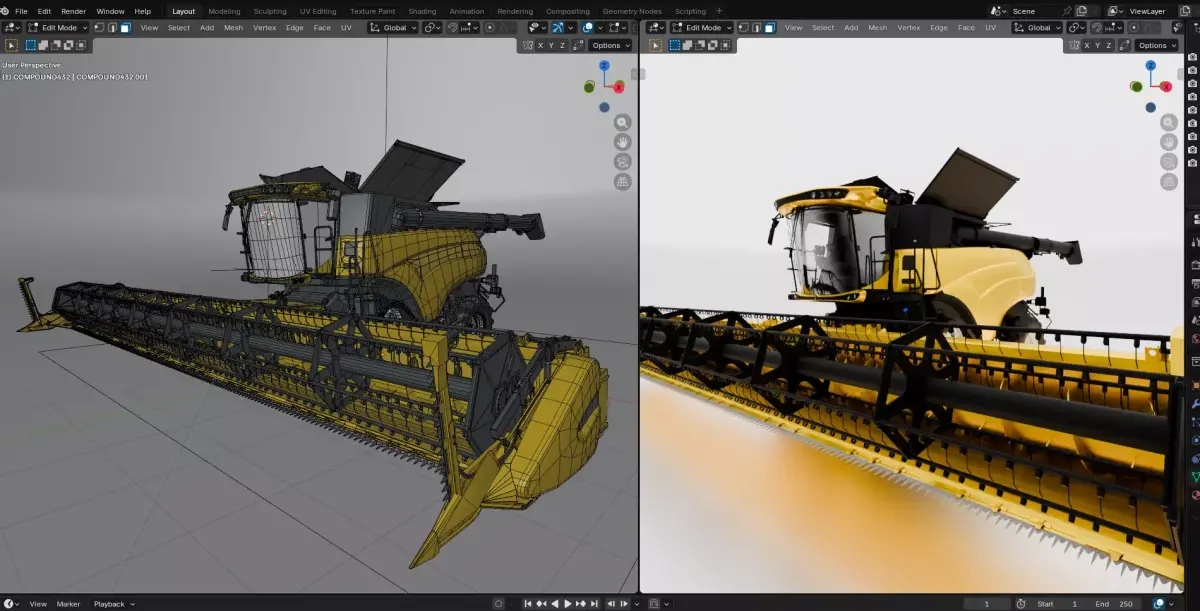This screenshot has width=1200, height=611.
Task: Open Edit Mode dropdown in right viewport
Action: [703, 28]
